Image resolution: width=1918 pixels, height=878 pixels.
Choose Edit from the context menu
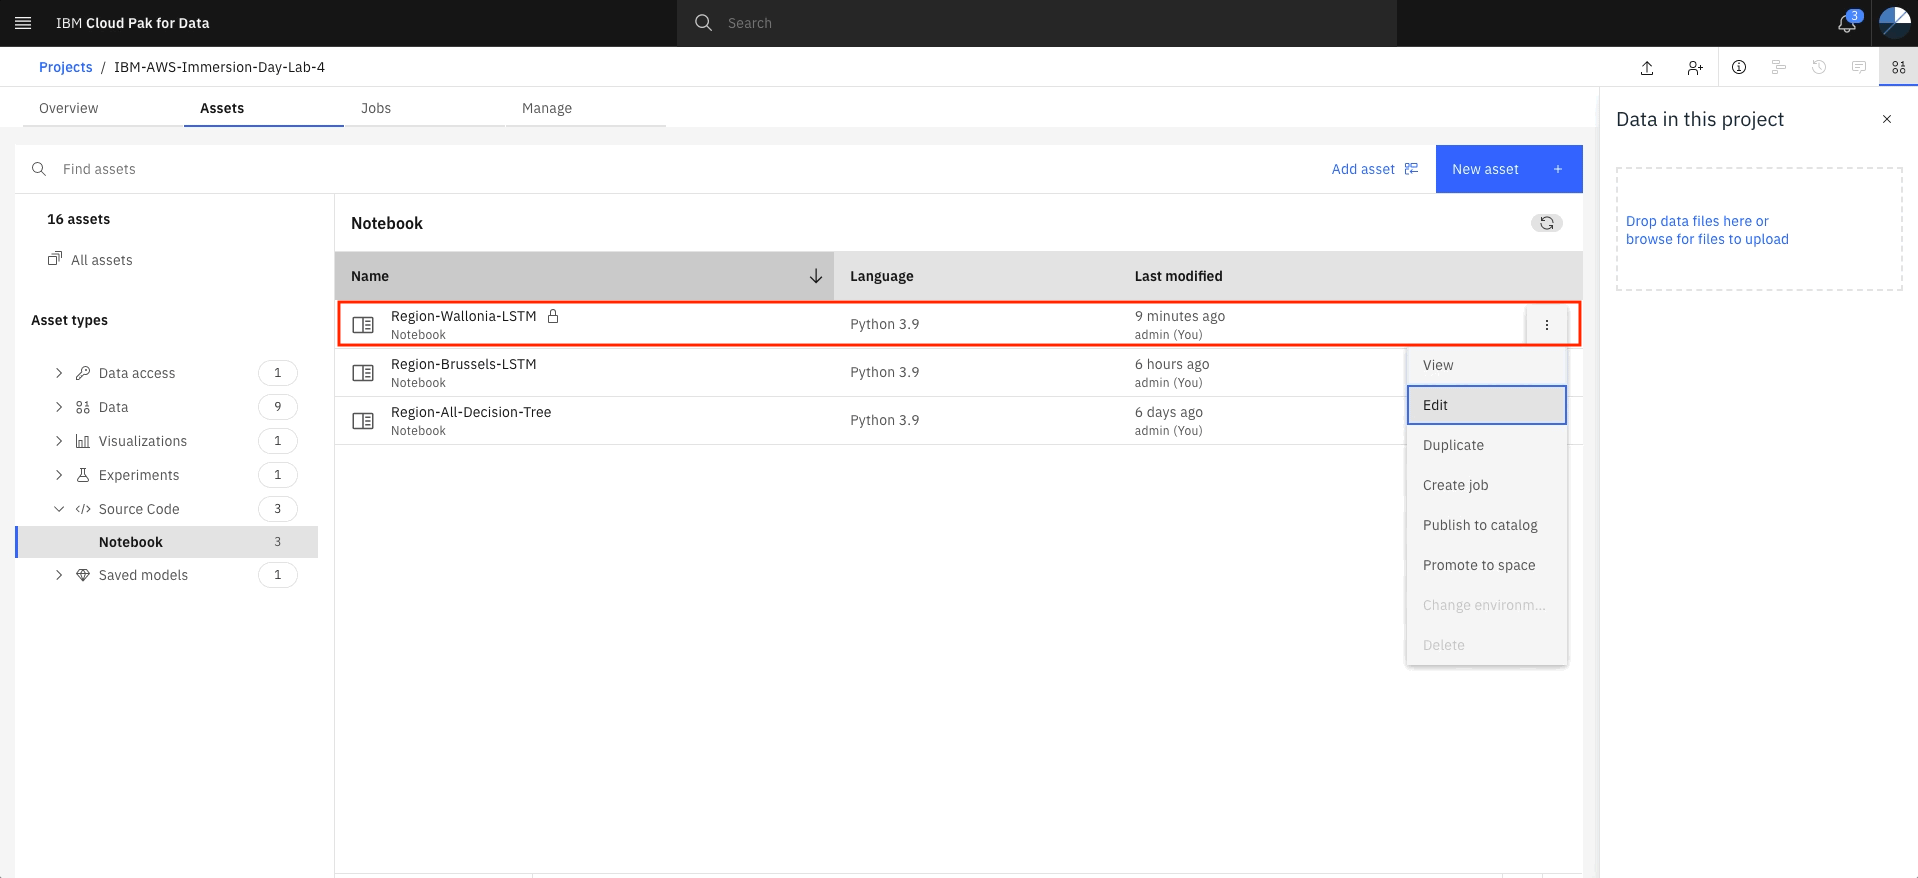pyautogui.click(x=1486, y=405)
